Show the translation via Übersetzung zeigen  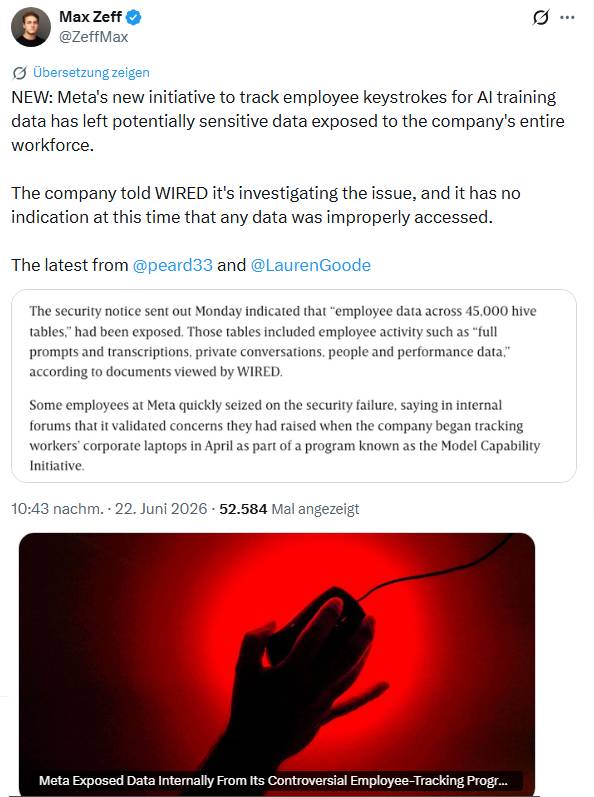pos(91,73)
